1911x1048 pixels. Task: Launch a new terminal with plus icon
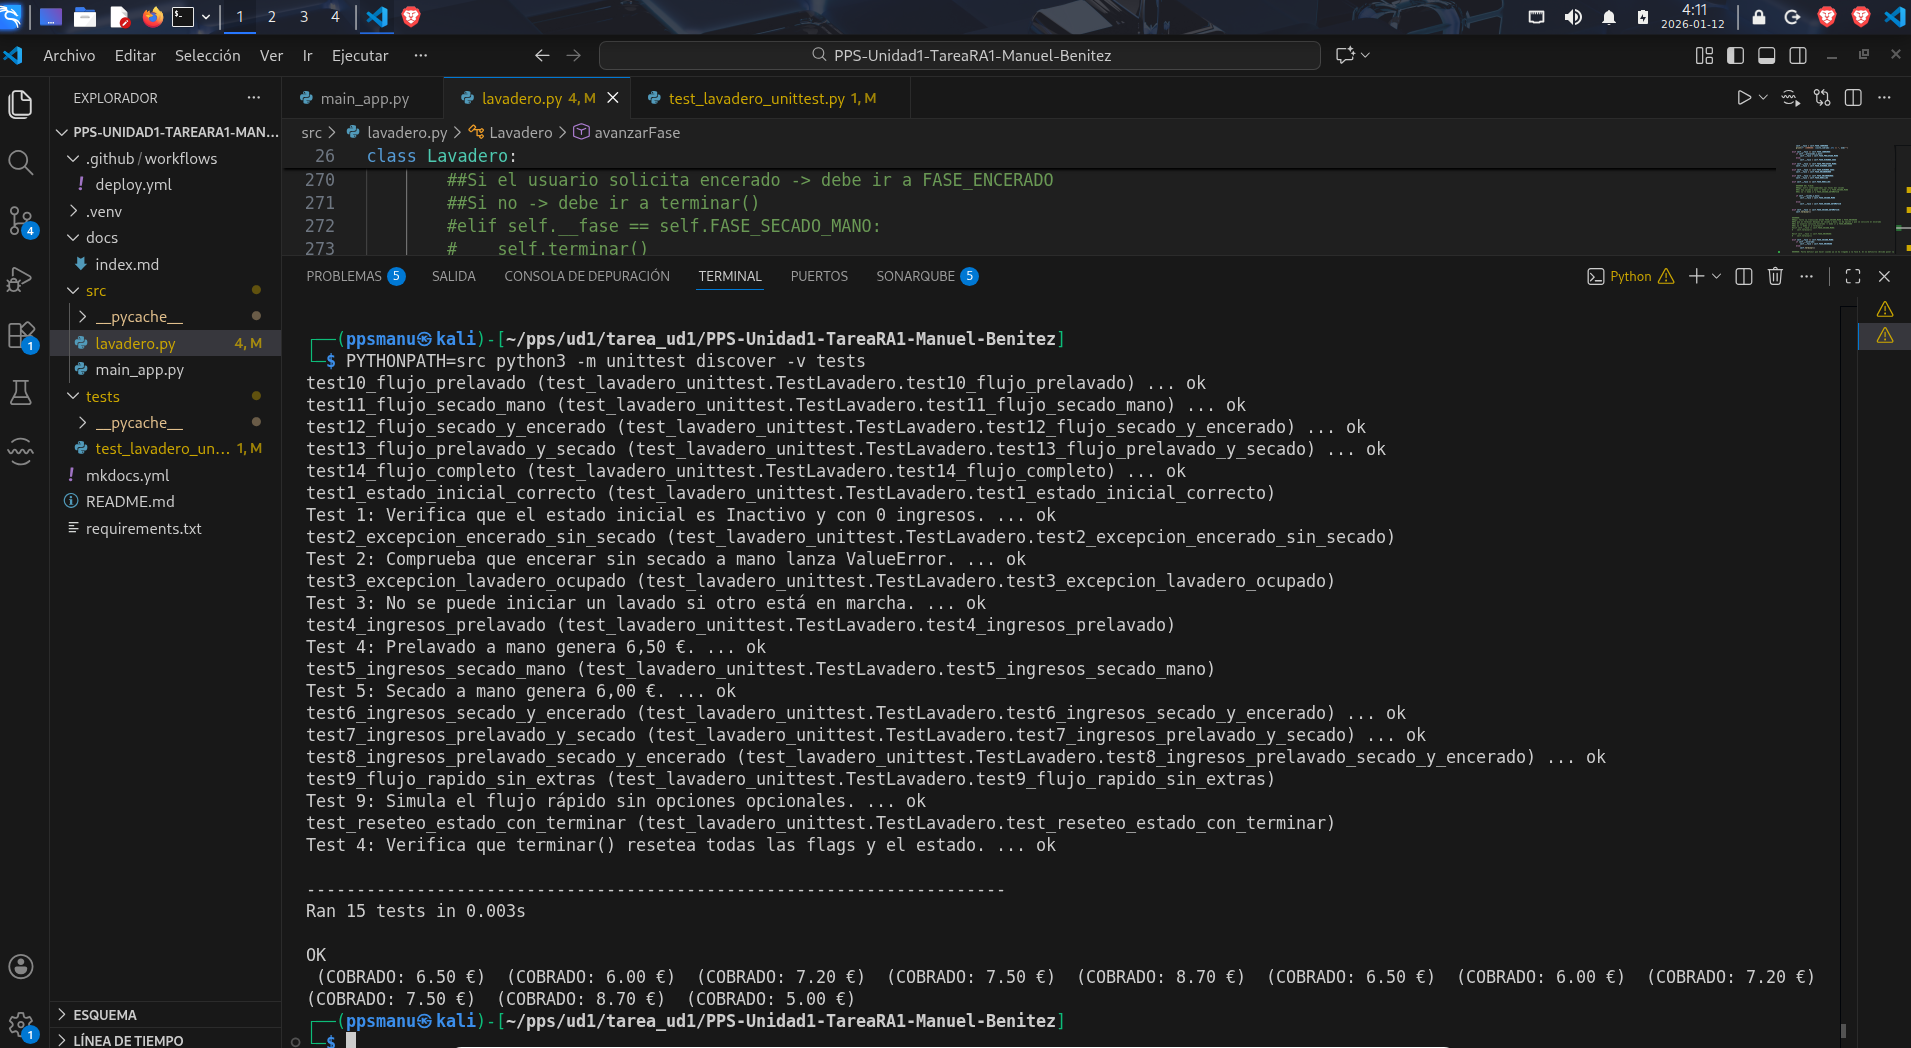1696,276
